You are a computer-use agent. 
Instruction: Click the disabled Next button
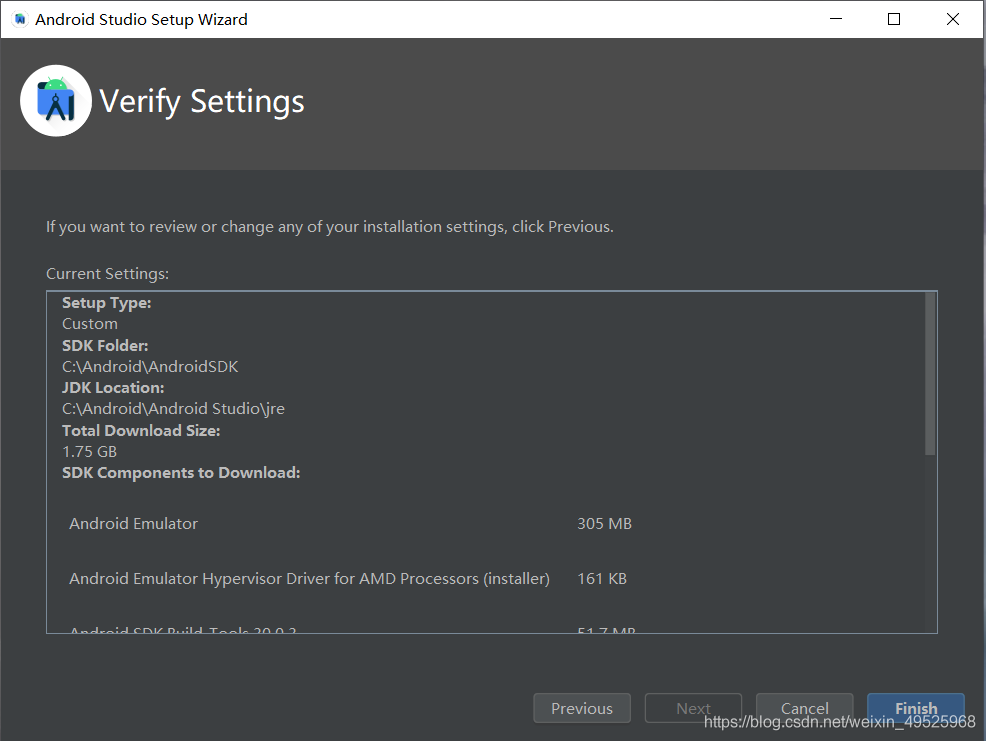tap(693, 708)
